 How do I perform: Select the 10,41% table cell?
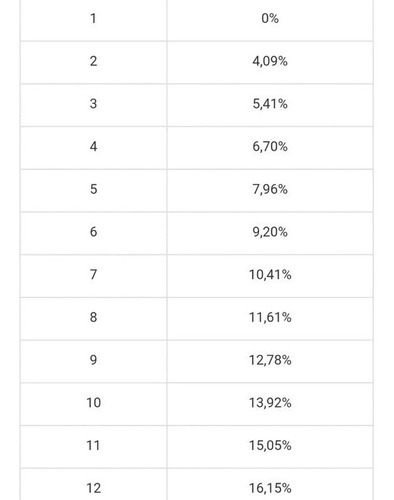pyautogui.click(x=270, y=276)
